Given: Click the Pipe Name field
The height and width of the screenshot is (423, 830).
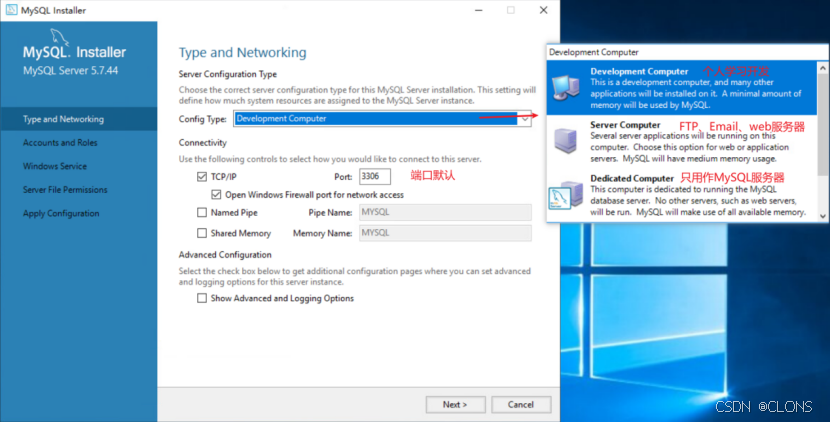Looking at the screenshot, I should pyautogui.click(x=445, y=212).
